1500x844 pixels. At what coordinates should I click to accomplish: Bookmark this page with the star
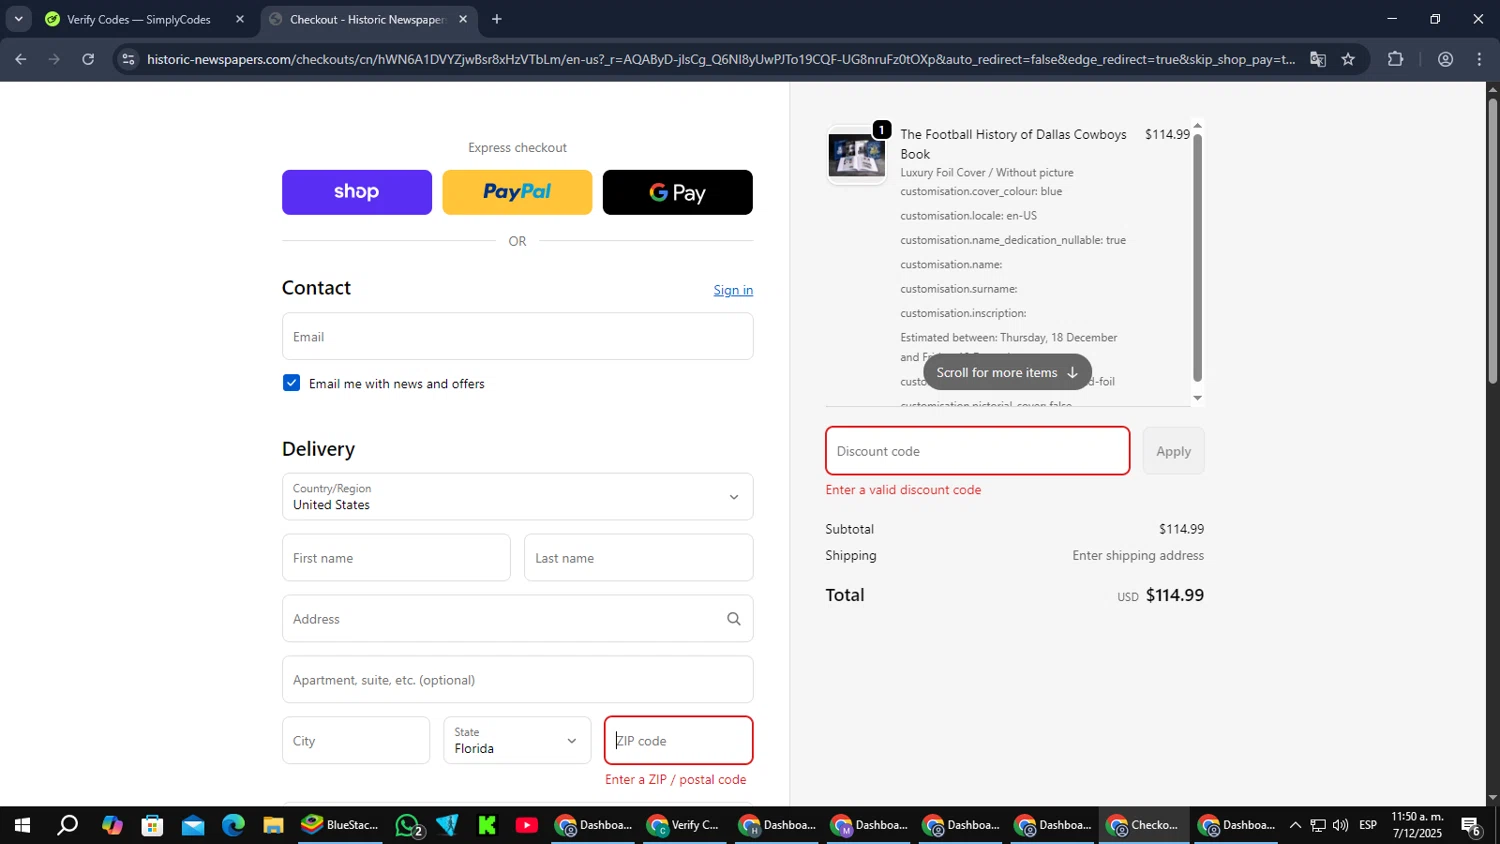click(1348, 59)
